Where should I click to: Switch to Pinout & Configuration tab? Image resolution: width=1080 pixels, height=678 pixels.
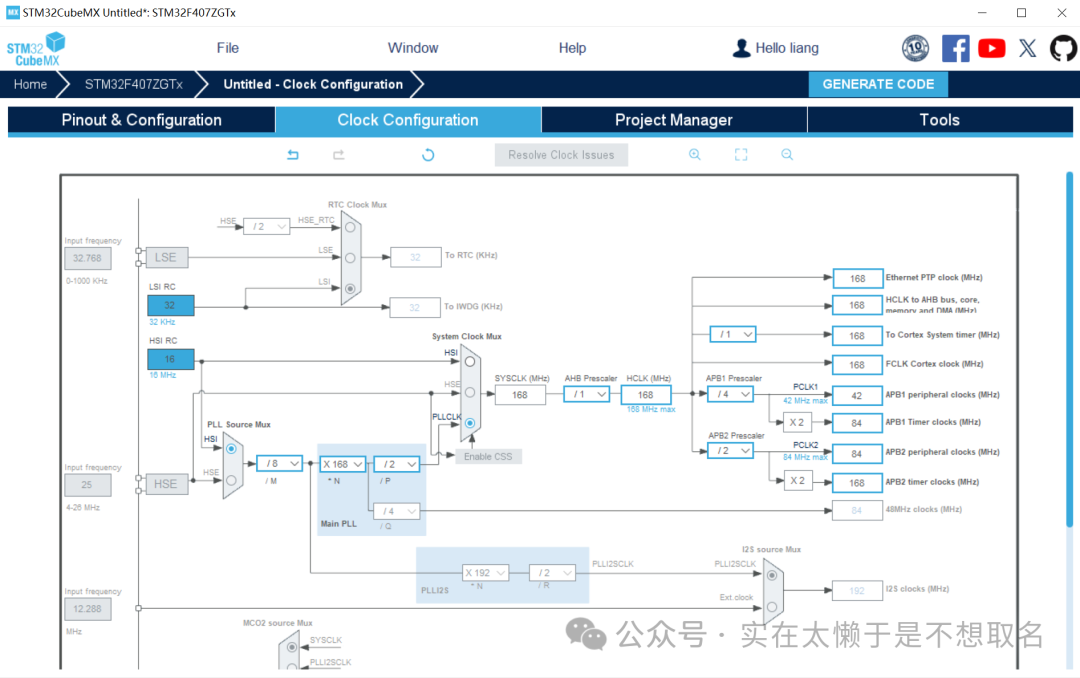pos(141,120)
